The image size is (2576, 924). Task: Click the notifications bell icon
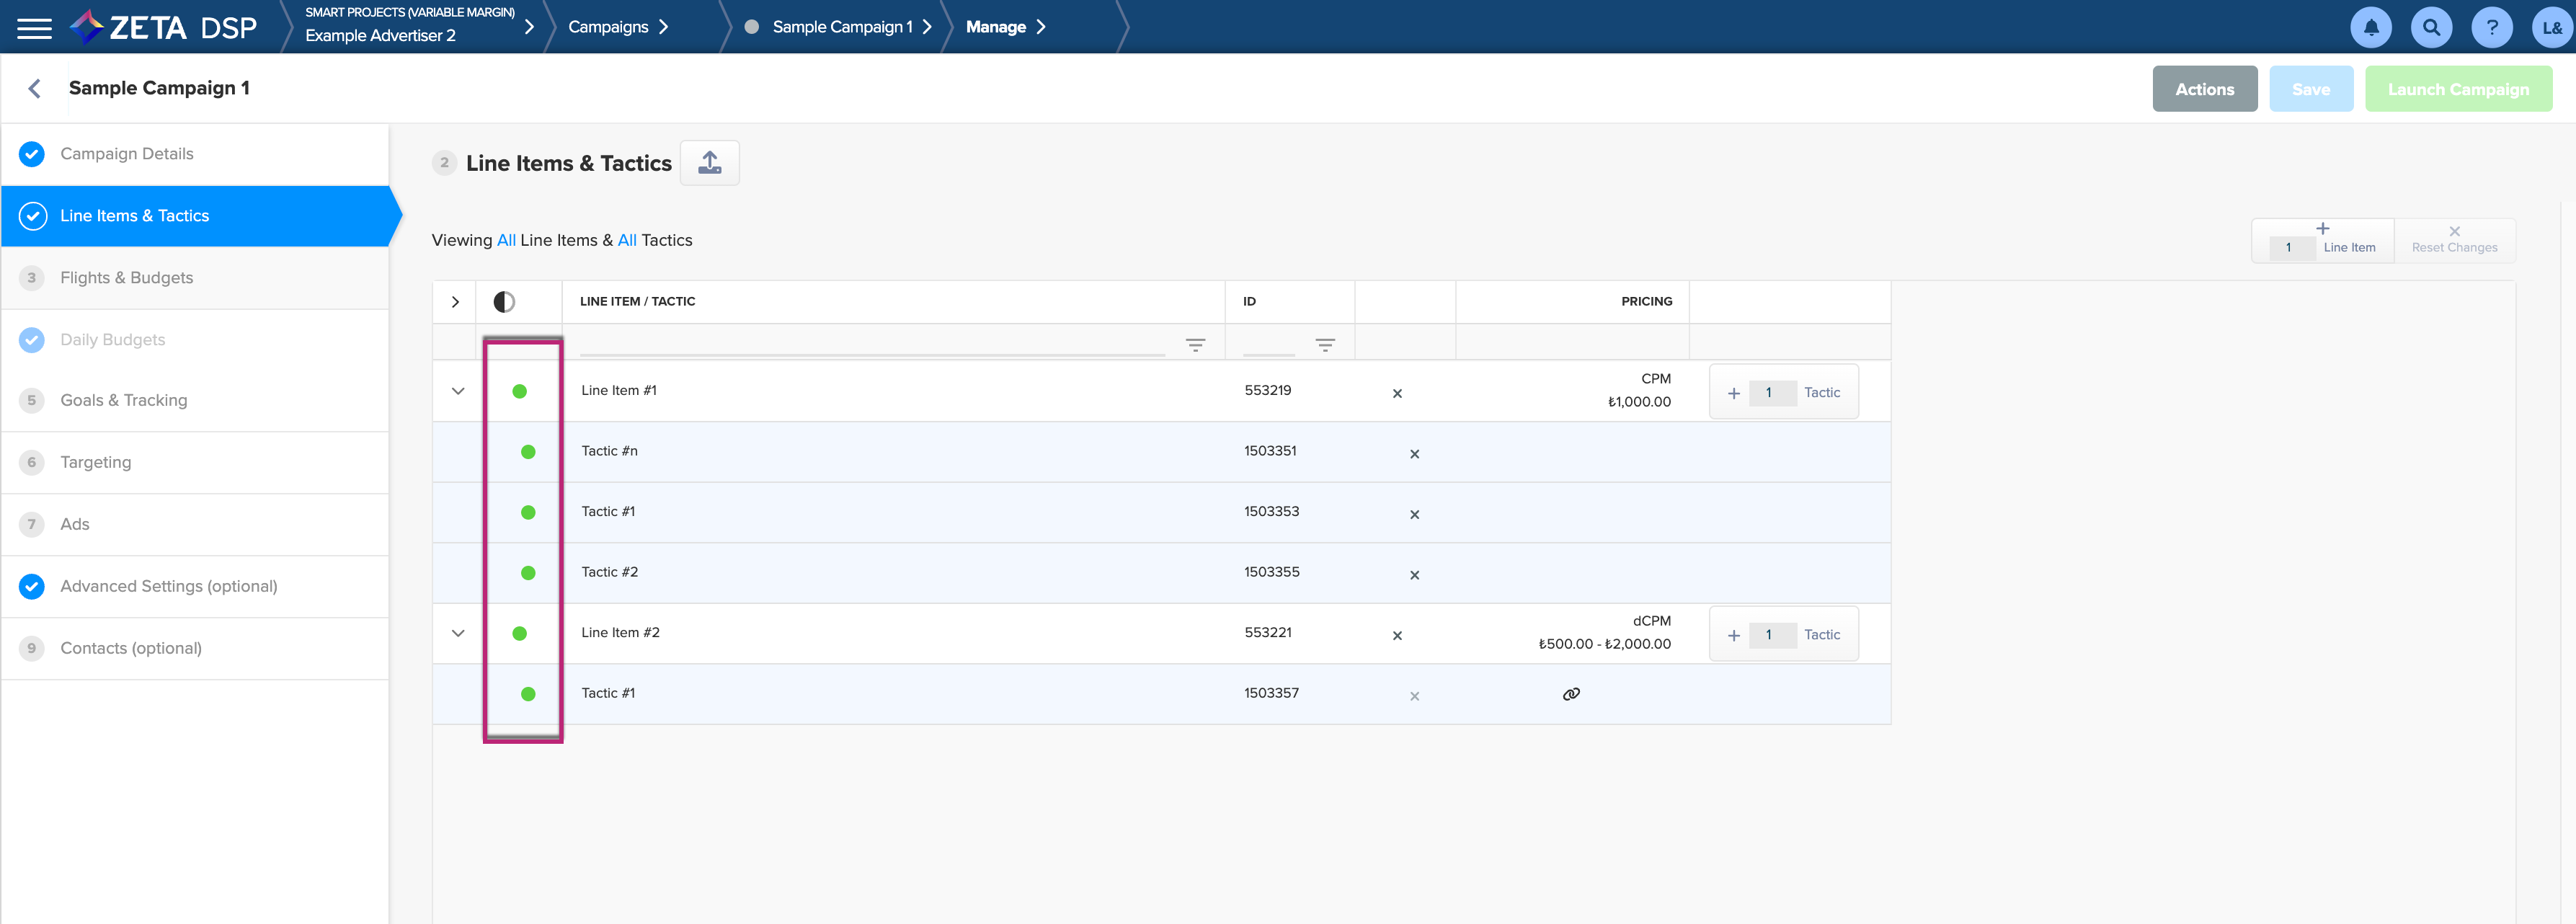pos(2370,28)
